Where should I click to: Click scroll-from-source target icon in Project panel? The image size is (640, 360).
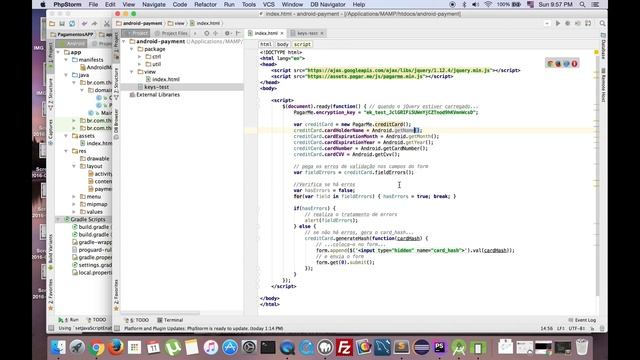[x=207, y=33]
